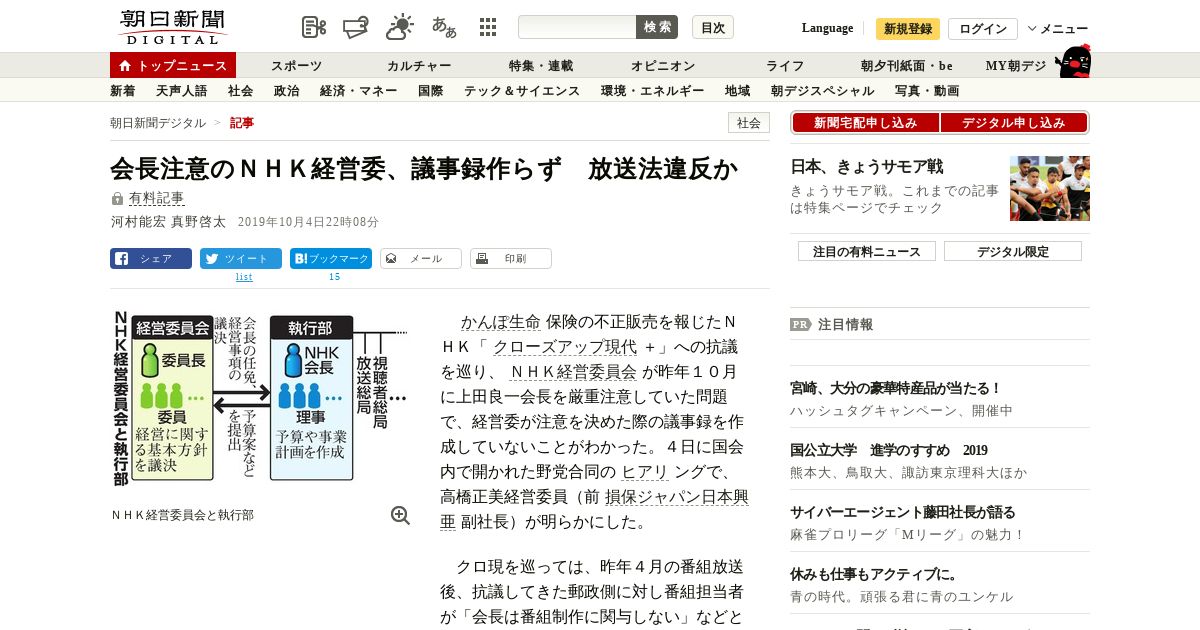The height and width of the screenshot is (630, 1200).
Task: Enlarge the figure with the magnifier icon
Action: pos(400,515)
